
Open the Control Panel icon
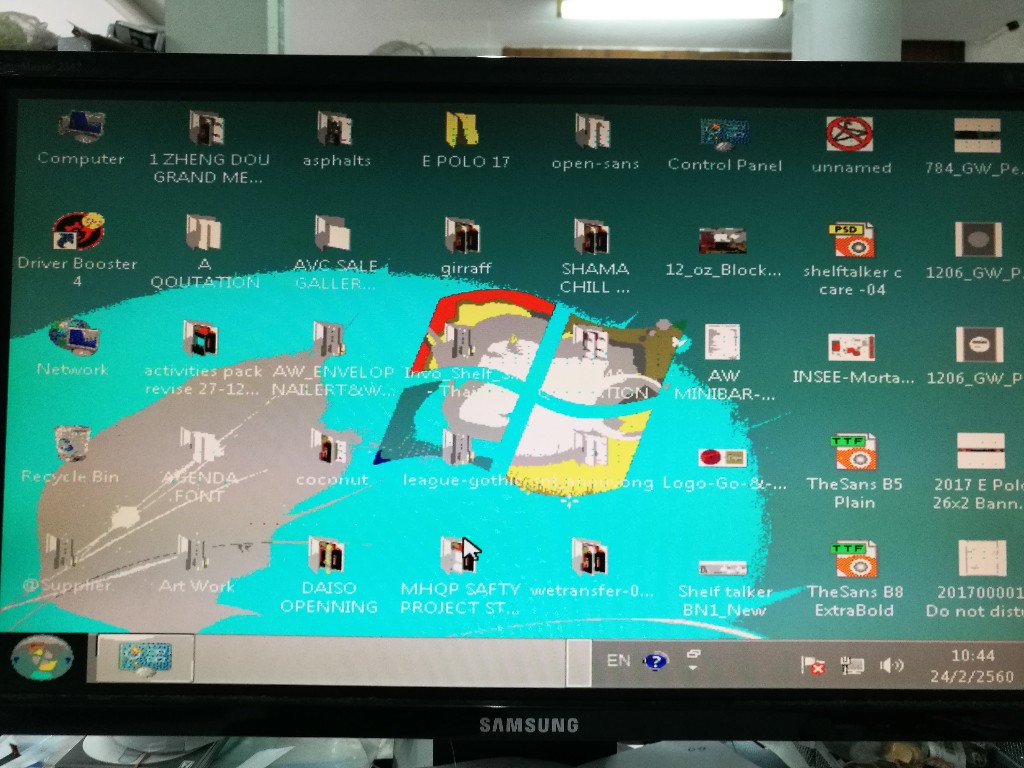click(x=724, y=134)
